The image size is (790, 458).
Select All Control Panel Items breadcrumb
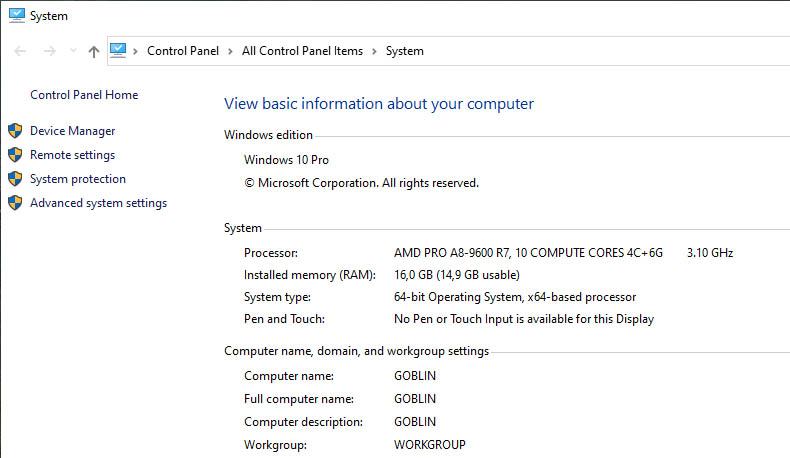tap(302, 51)
